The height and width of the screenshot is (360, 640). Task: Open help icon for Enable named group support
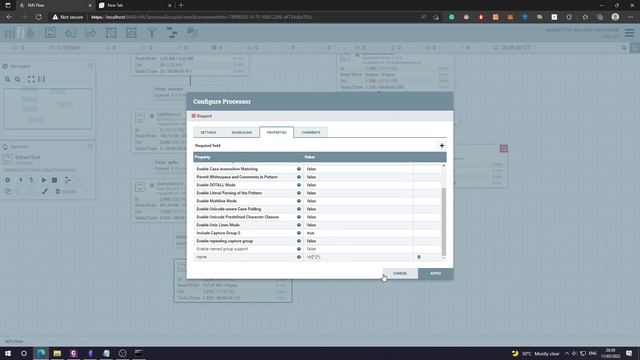click(x=299, y=249)
